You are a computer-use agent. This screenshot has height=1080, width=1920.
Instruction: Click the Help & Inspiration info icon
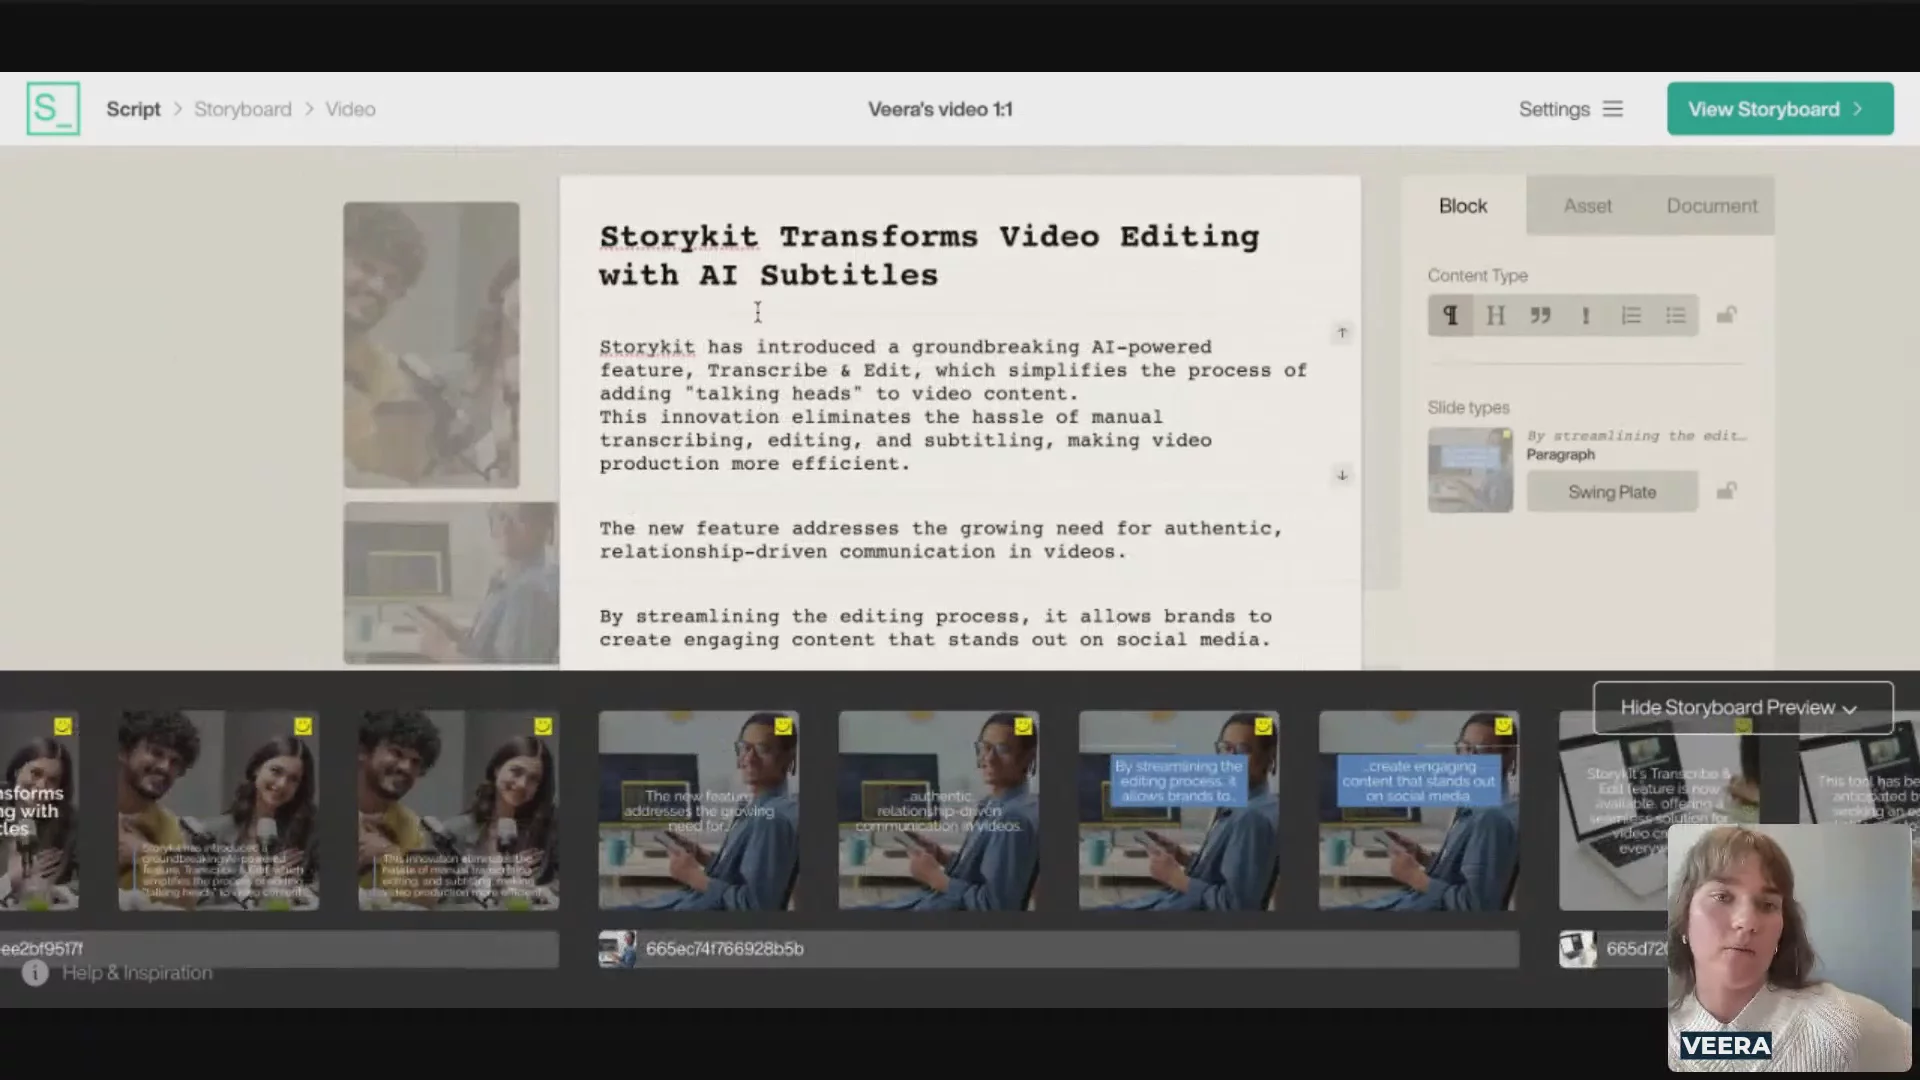coord(35,973)
